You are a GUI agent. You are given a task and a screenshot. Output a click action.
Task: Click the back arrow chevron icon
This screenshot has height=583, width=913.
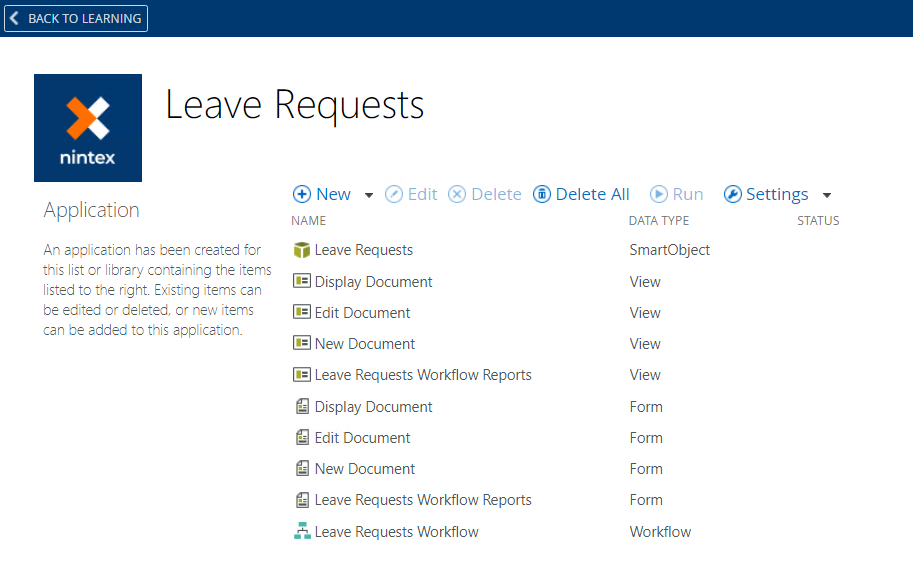(x=15, y=18)
